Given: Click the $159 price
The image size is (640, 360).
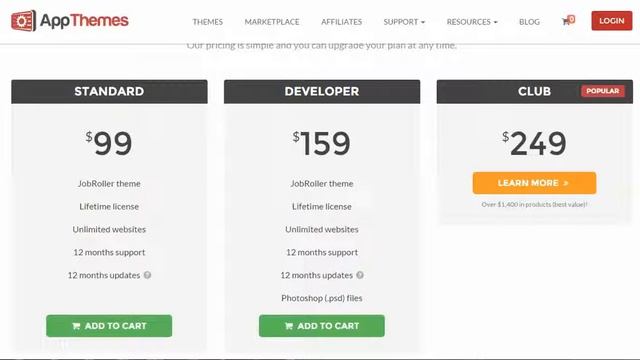Looking at the screenshot, I should pos(322,143).
